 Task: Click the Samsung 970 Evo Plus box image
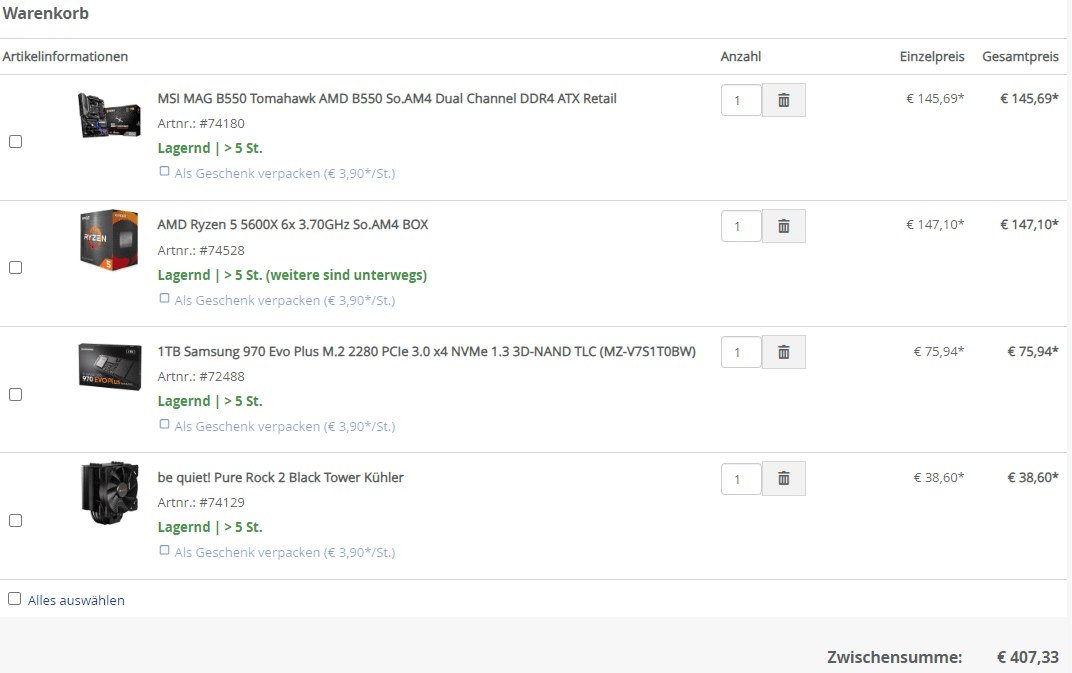click(x=109, y=367)
